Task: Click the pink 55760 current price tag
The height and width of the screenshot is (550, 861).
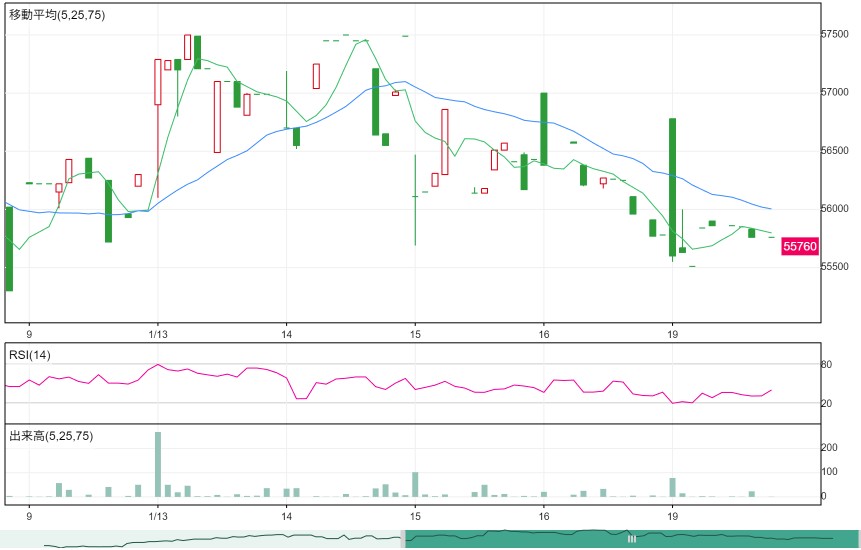Action: point(800,246)
